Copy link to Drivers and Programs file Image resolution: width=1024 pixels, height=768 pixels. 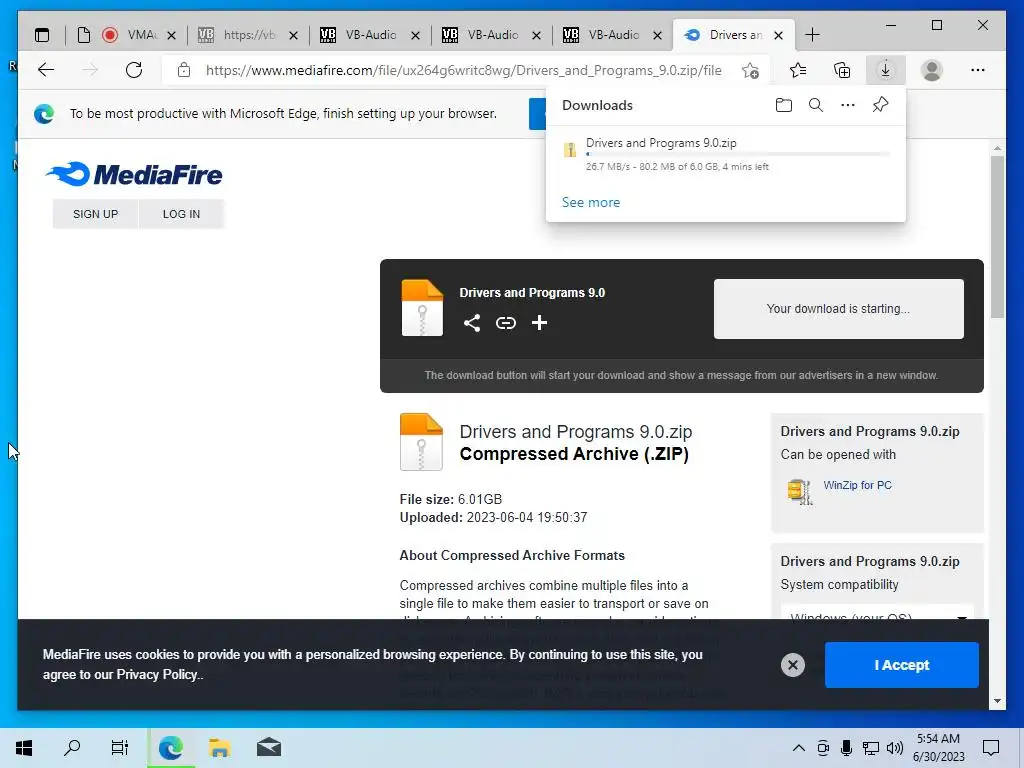[505, 323]
